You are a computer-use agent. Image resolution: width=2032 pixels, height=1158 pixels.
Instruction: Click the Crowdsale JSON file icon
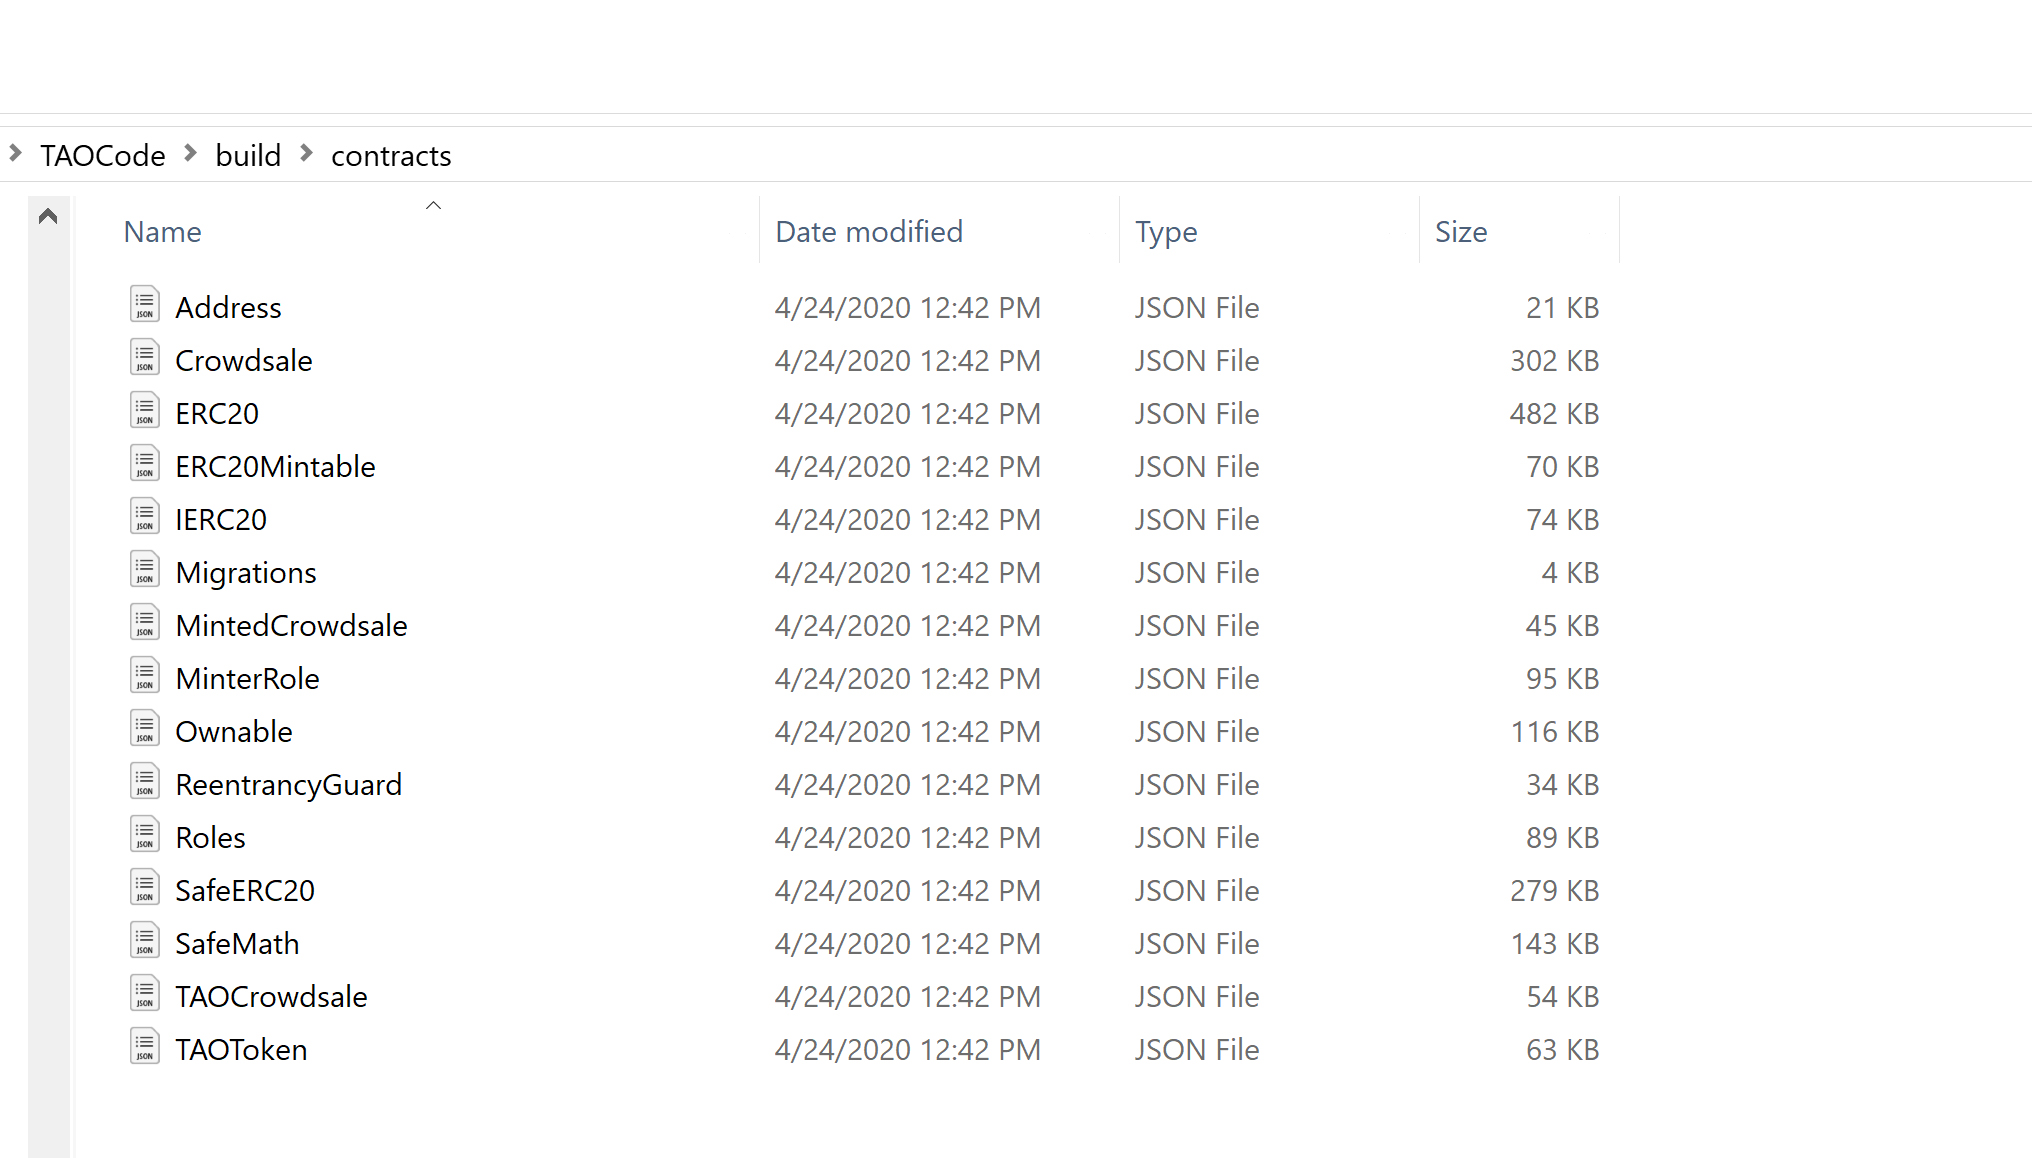click(x=145, y=358)
